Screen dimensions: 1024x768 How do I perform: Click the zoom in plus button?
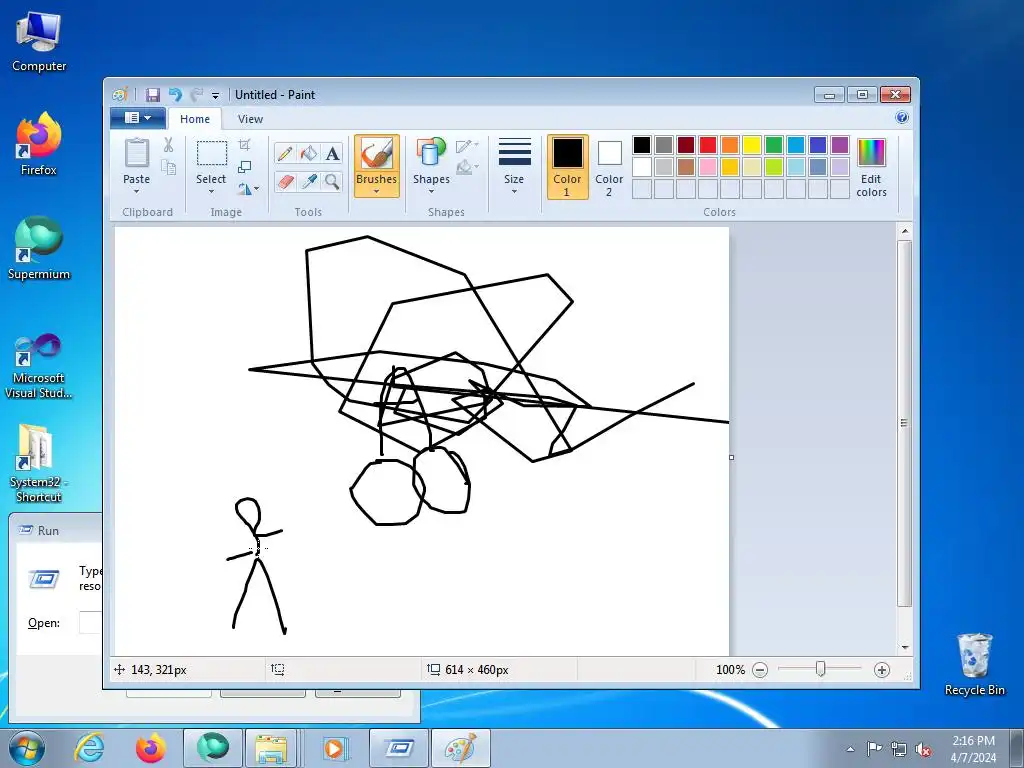[882, 670]
